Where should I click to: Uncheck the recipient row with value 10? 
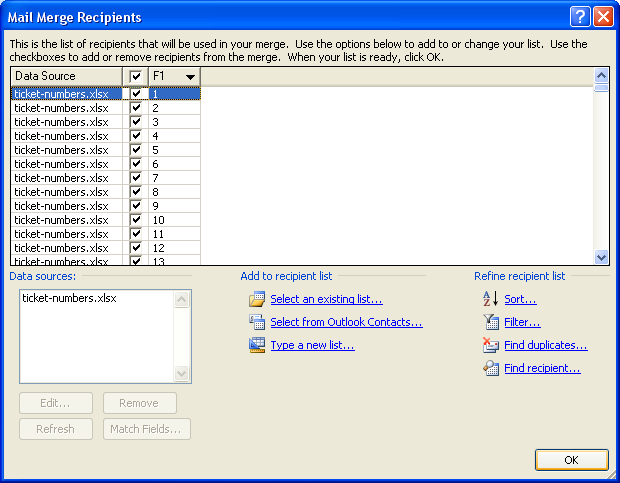136,220
